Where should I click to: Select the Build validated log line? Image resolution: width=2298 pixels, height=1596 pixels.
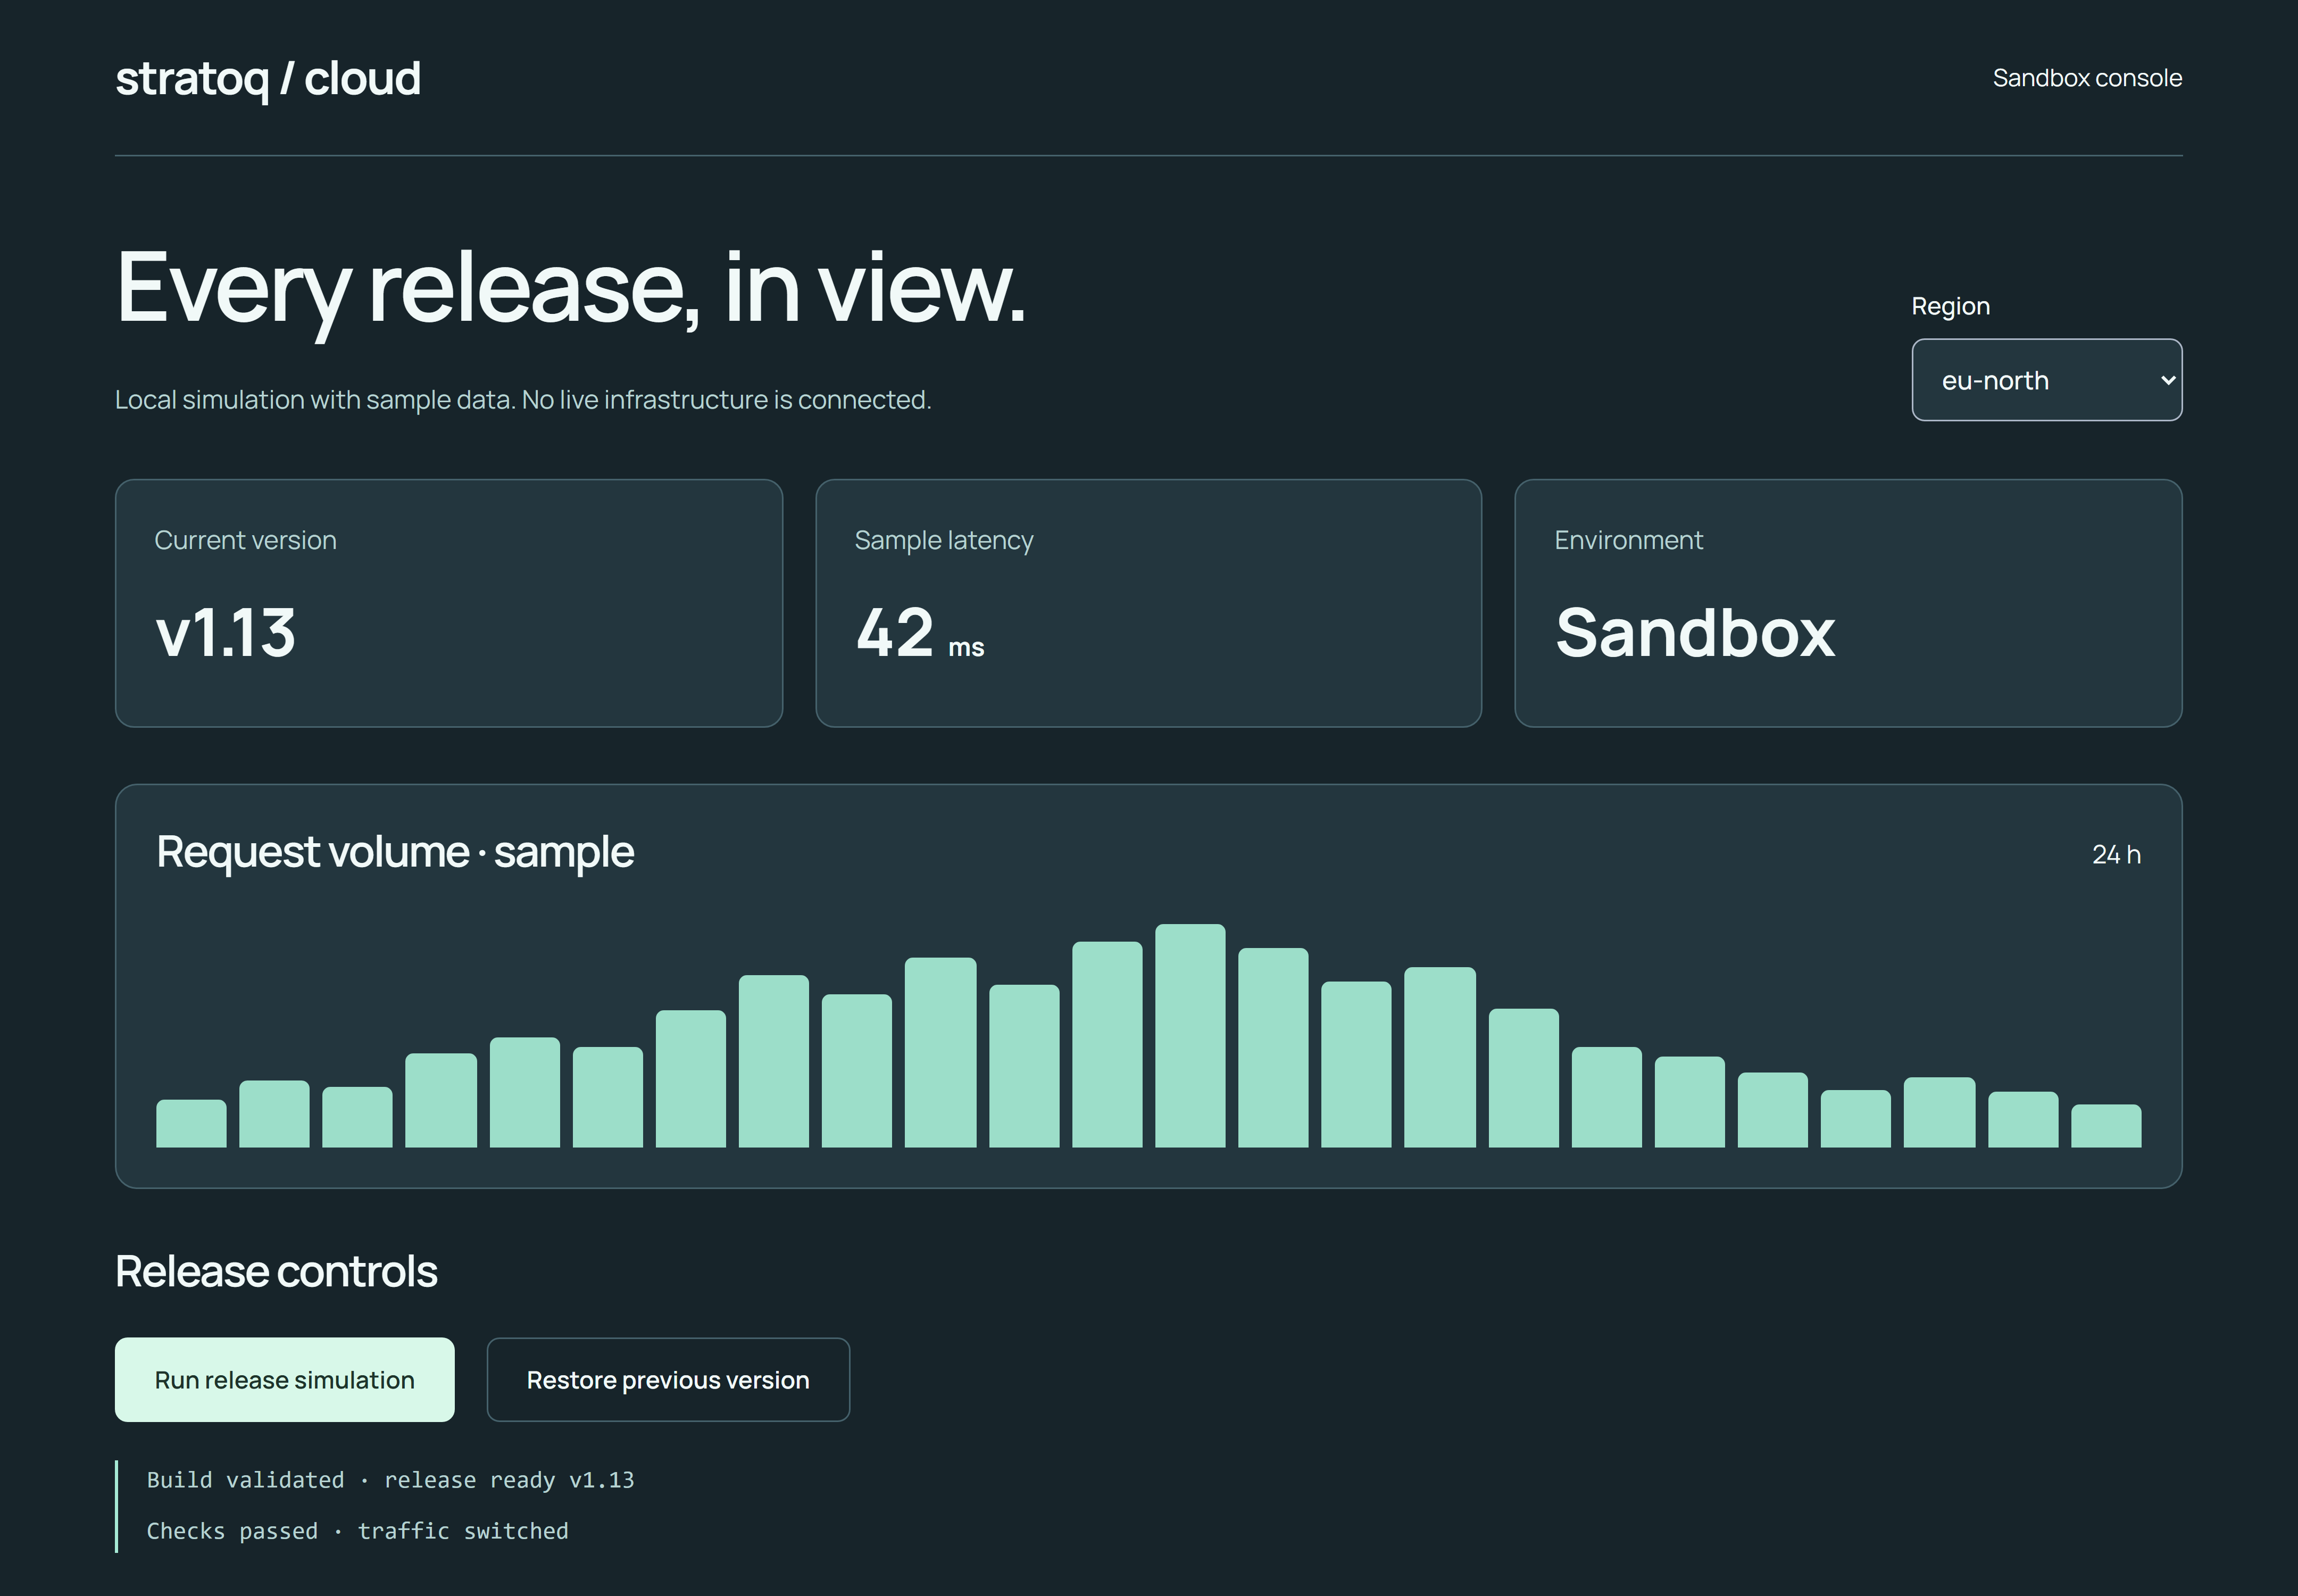(391, 1480)
